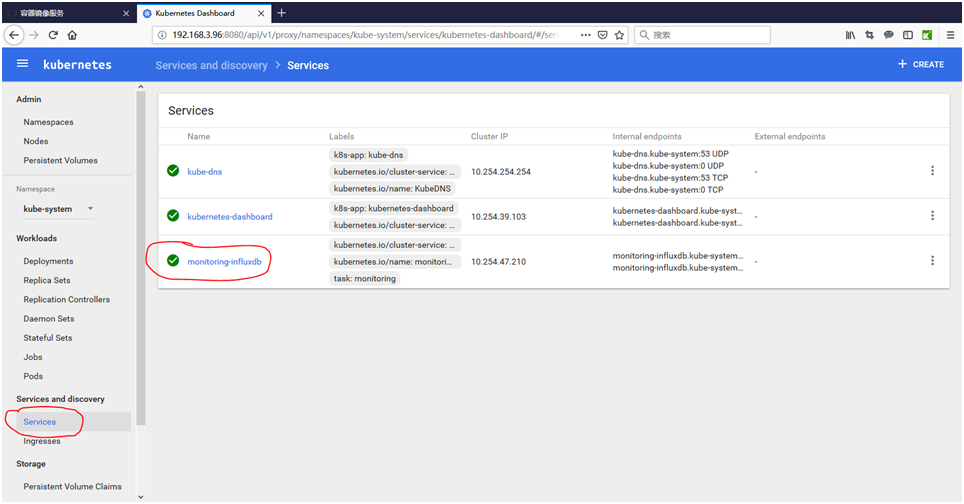Open actions menu for monitoring-influxdb row
This screenshot has width=964, height=504.
[932, 260]
